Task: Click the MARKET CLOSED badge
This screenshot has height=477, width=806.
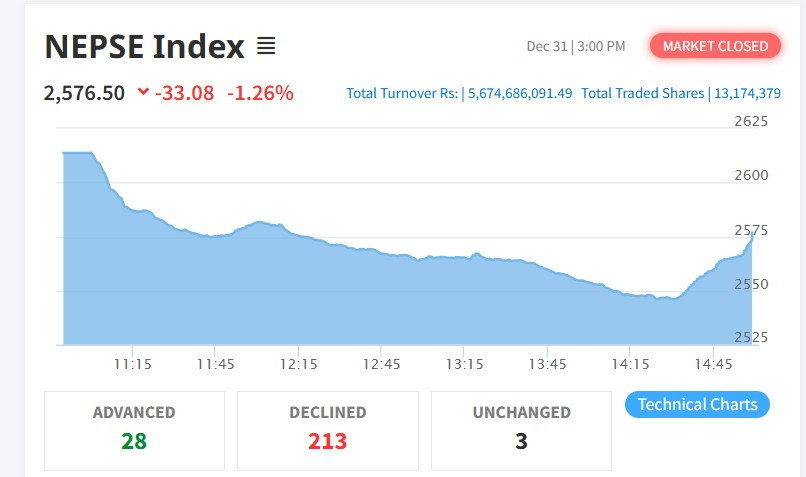Action: [x=715, y=46]
